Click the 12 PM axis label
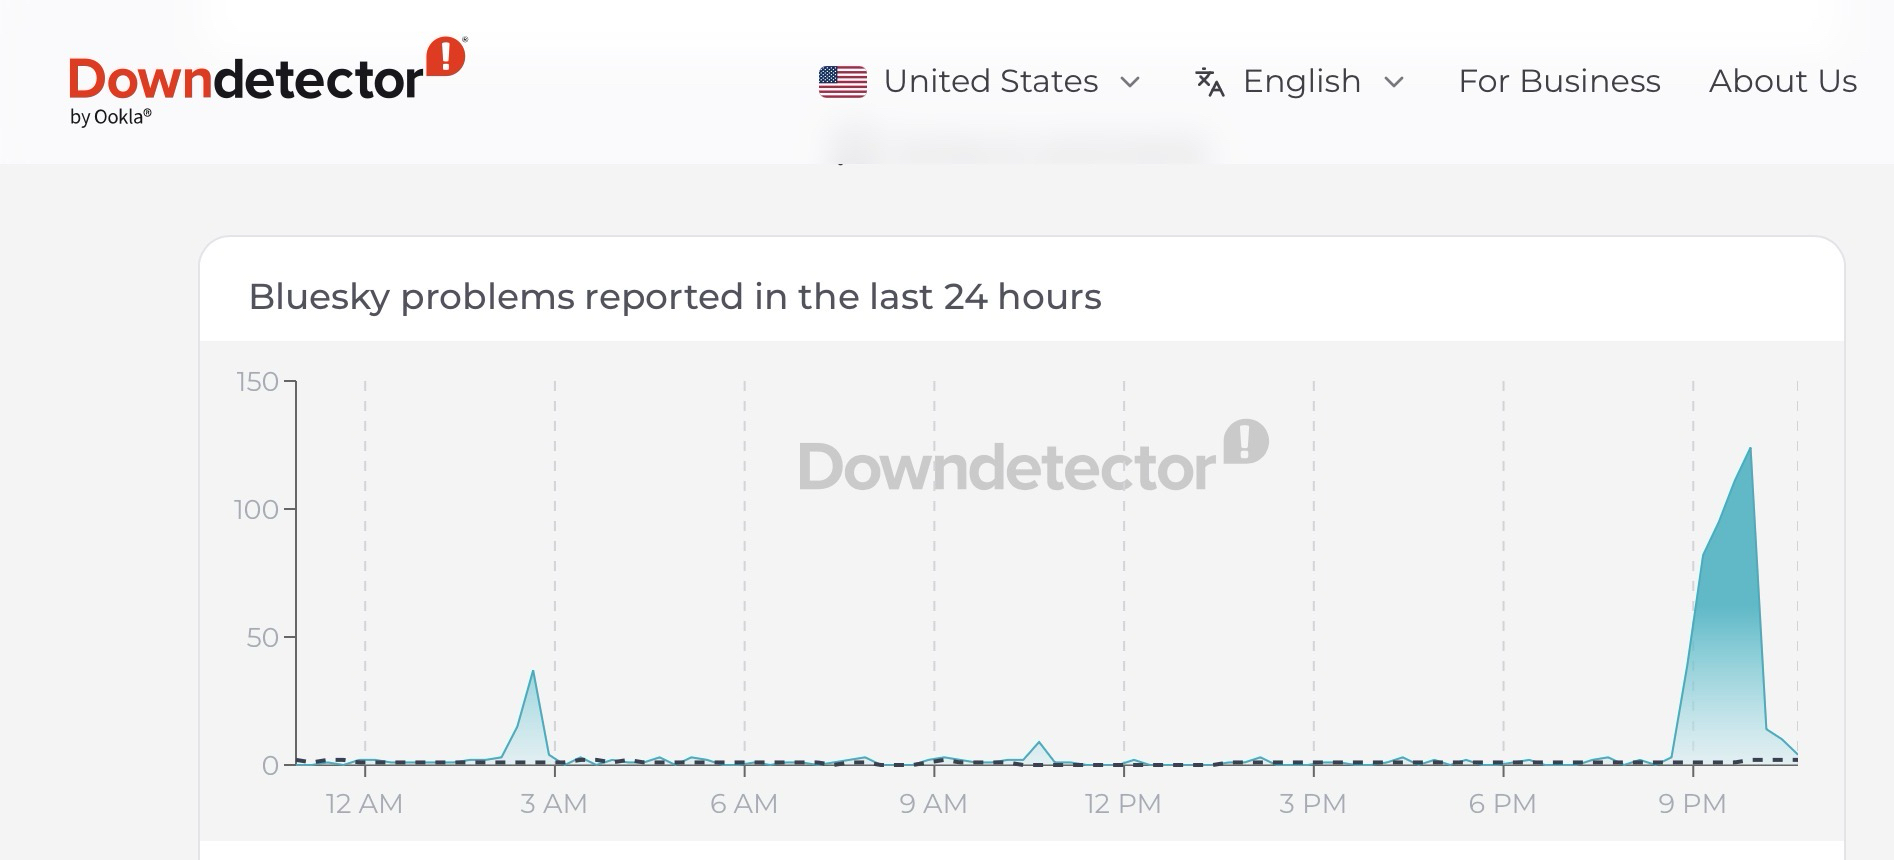The height and width of the screenshot is (860, 1894). tap(1123, 804)
